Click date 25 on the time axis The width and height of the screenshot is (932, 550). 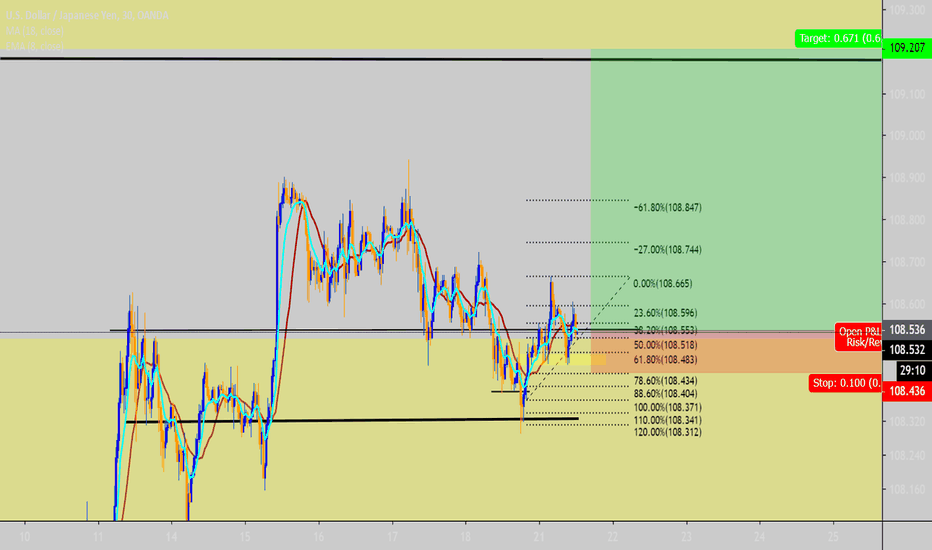833,537
